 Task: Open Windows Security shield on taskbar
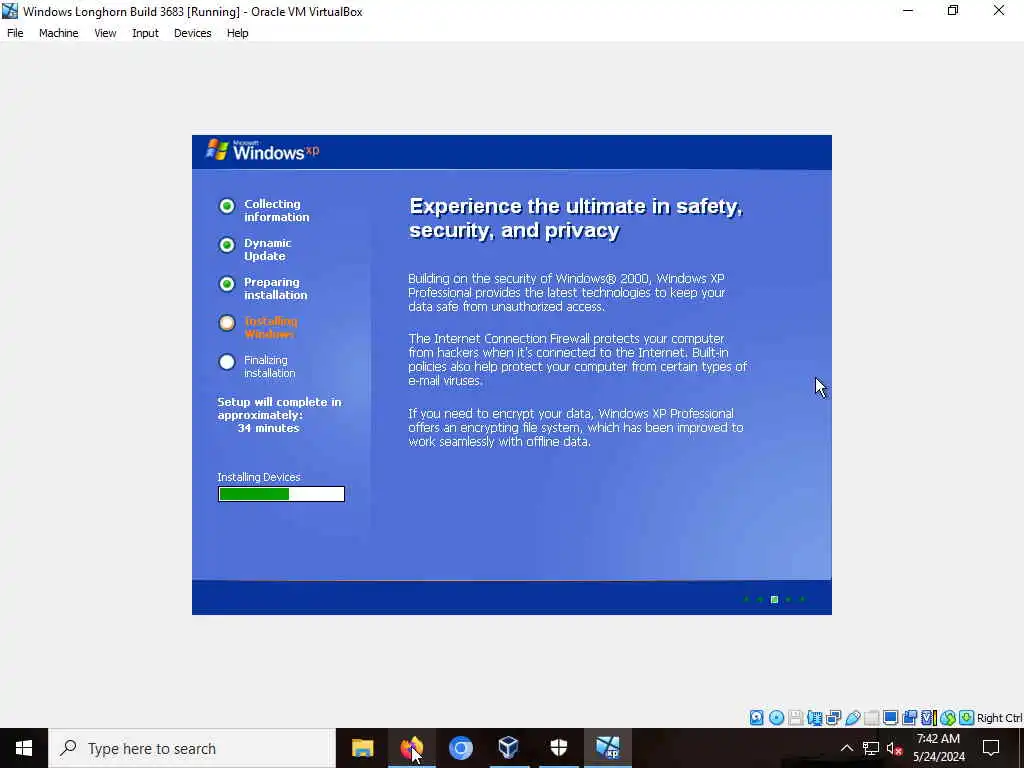point(558,748)
